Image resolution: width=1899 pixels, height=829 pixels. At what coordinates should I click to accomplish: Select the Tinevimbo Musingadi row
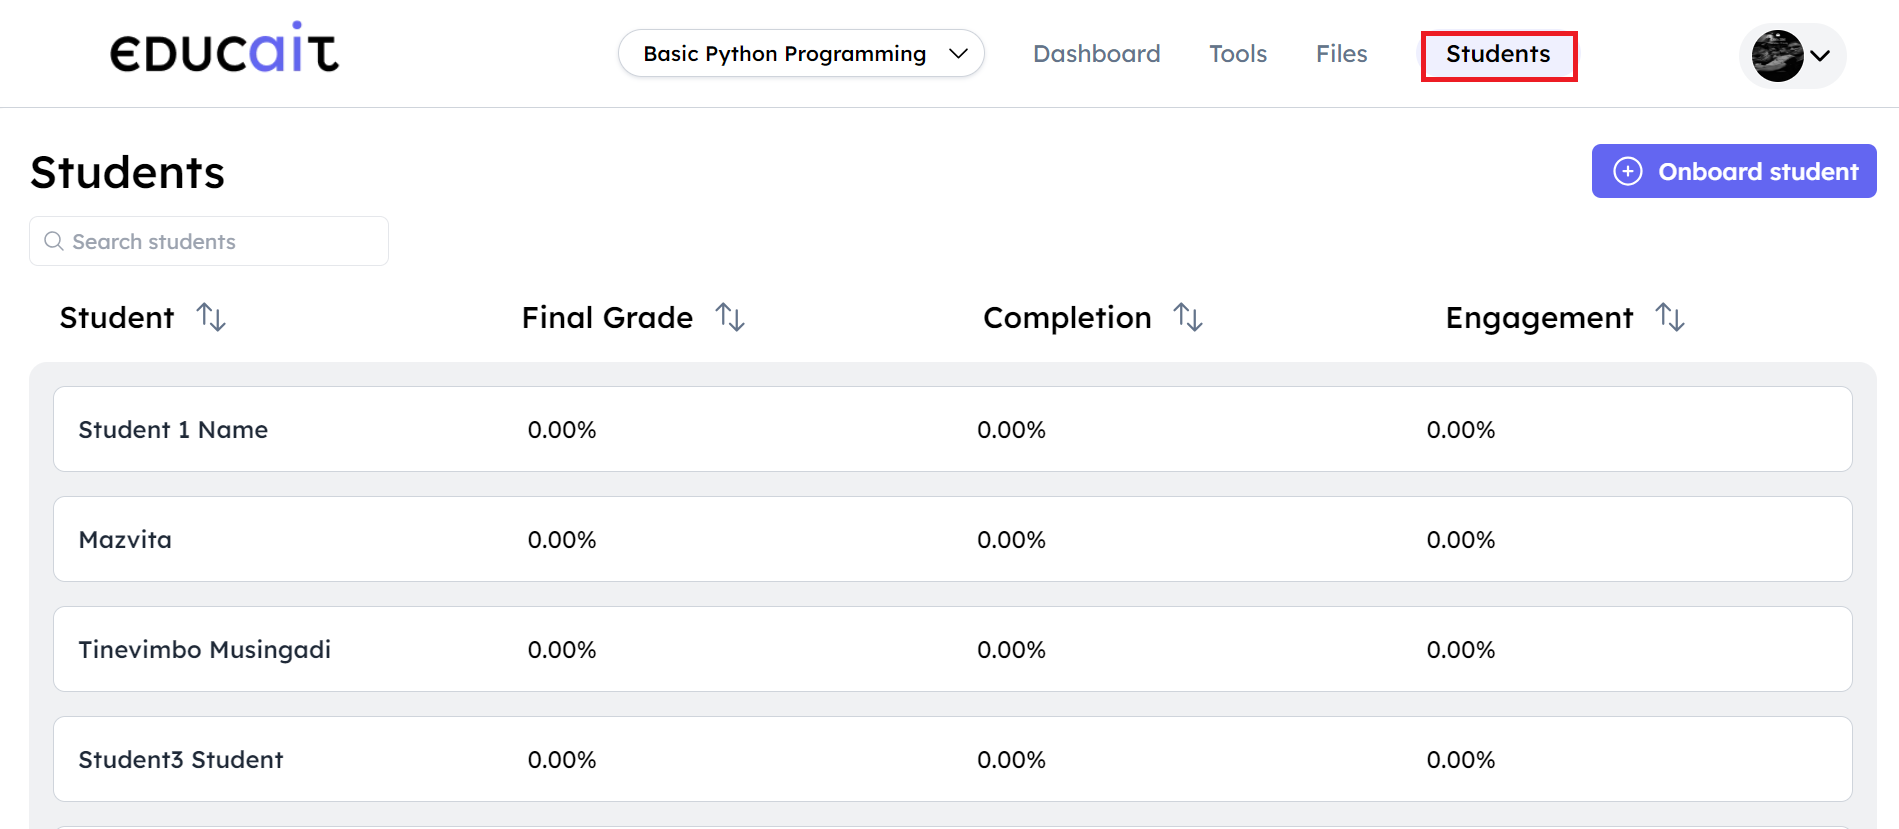point(205,650)
